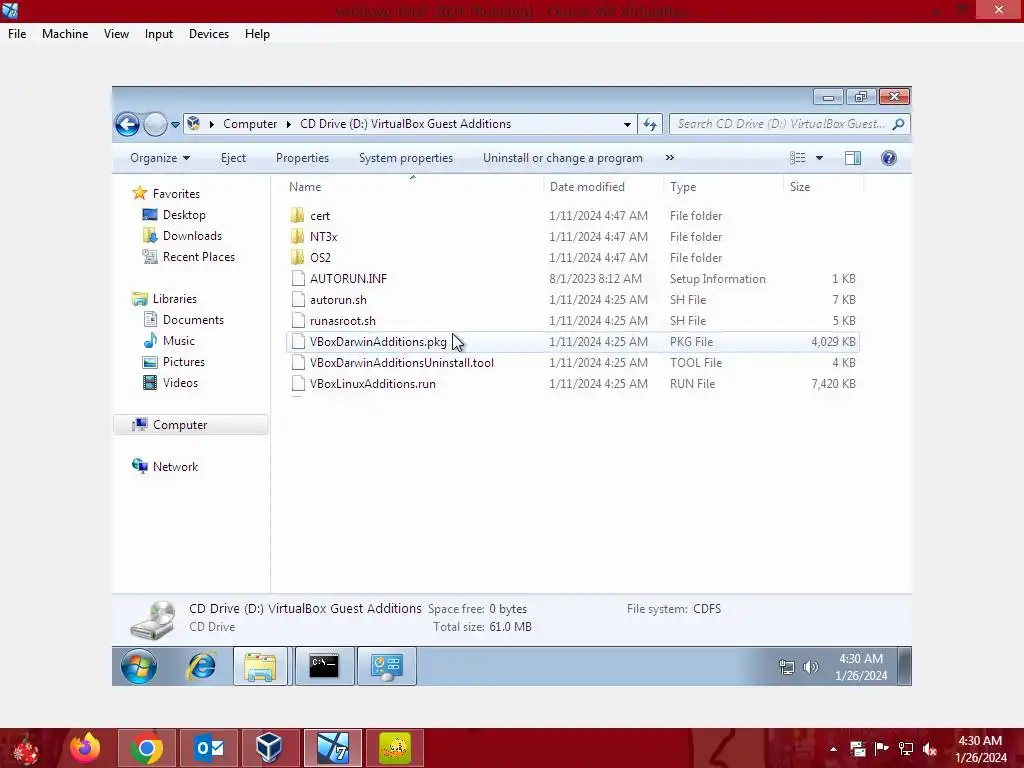Open Outlook from host taskbar
This screenshot has height=768, width=1024.
pos(209,748)
